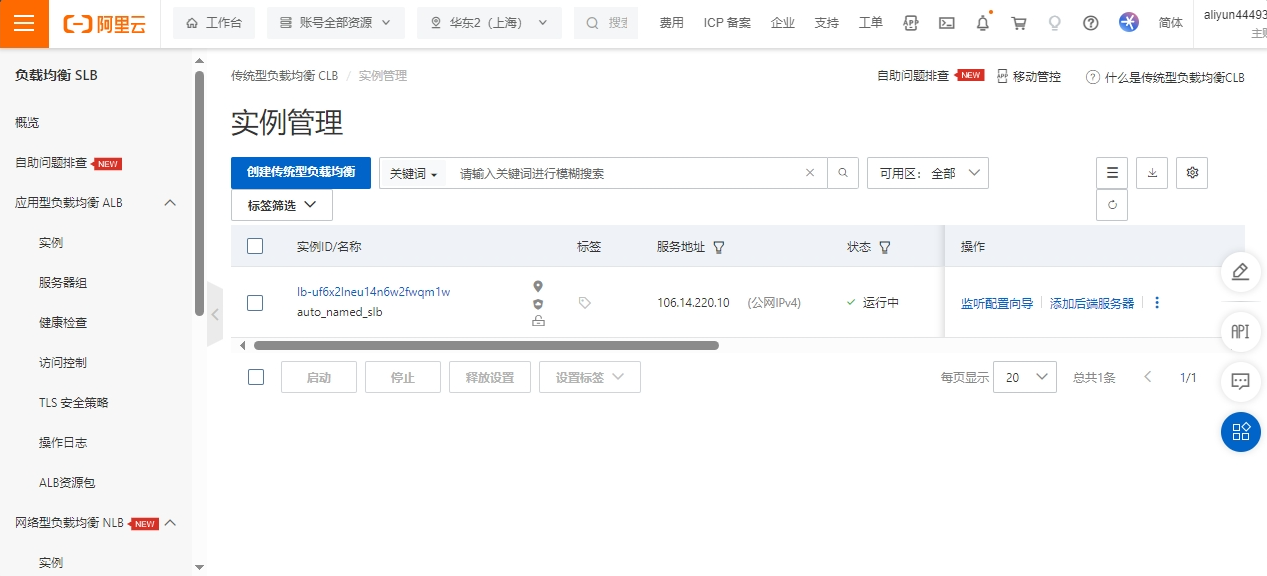This screenshot has height=576, width=1267.
Task: Open the 华东2（上海）region selector
Action: (x=489, y=23)
